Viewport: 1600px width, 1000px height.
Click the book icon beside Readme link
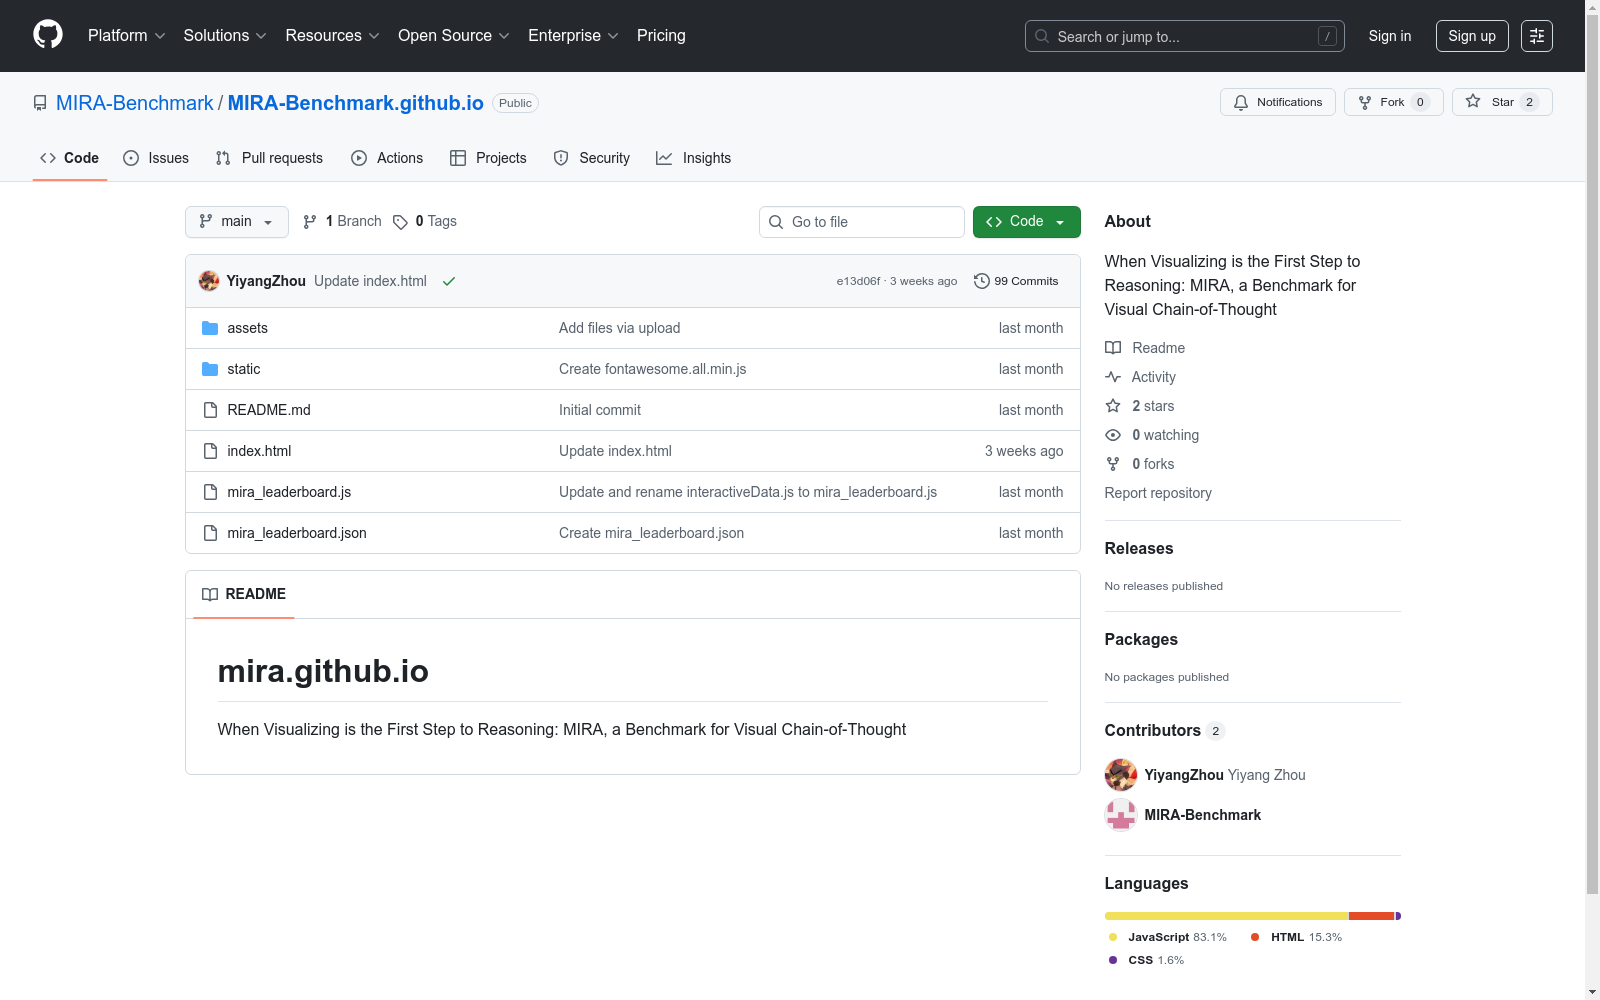point(1113,348)
